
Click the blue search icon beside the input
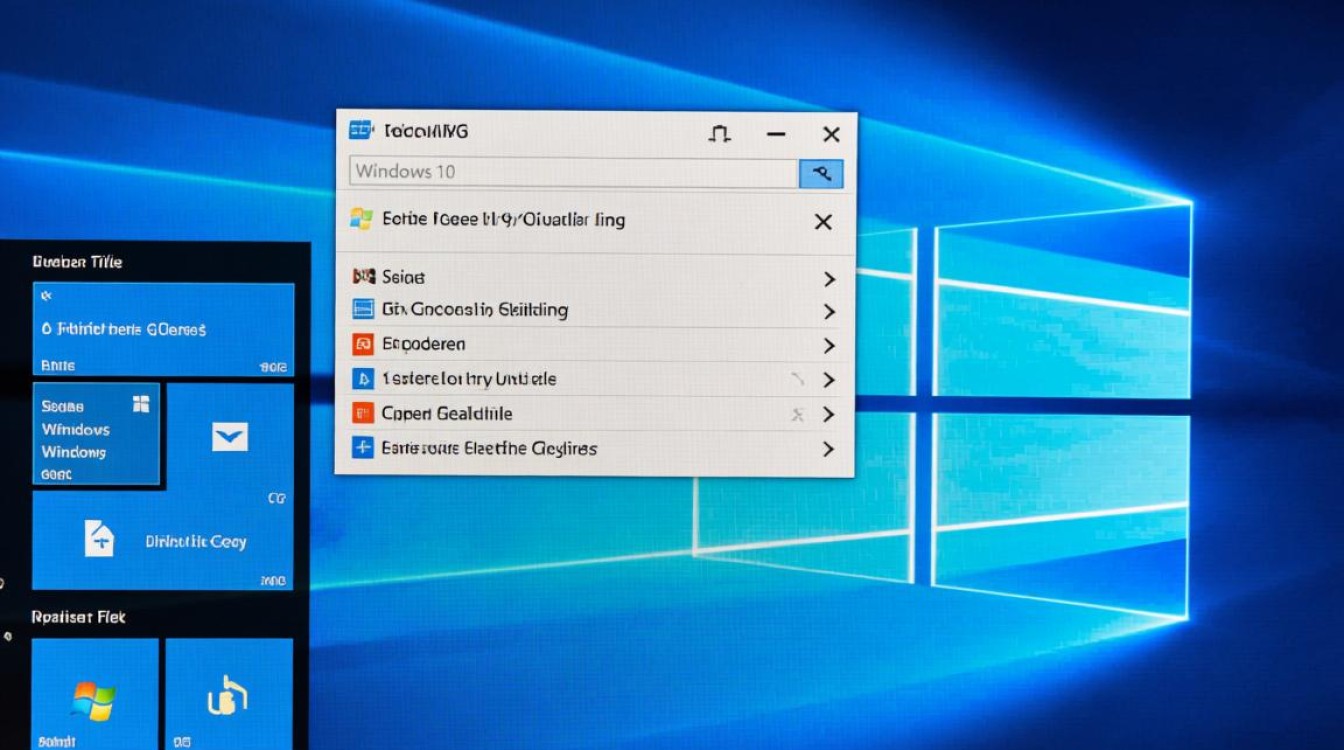(x=821, y=173)
